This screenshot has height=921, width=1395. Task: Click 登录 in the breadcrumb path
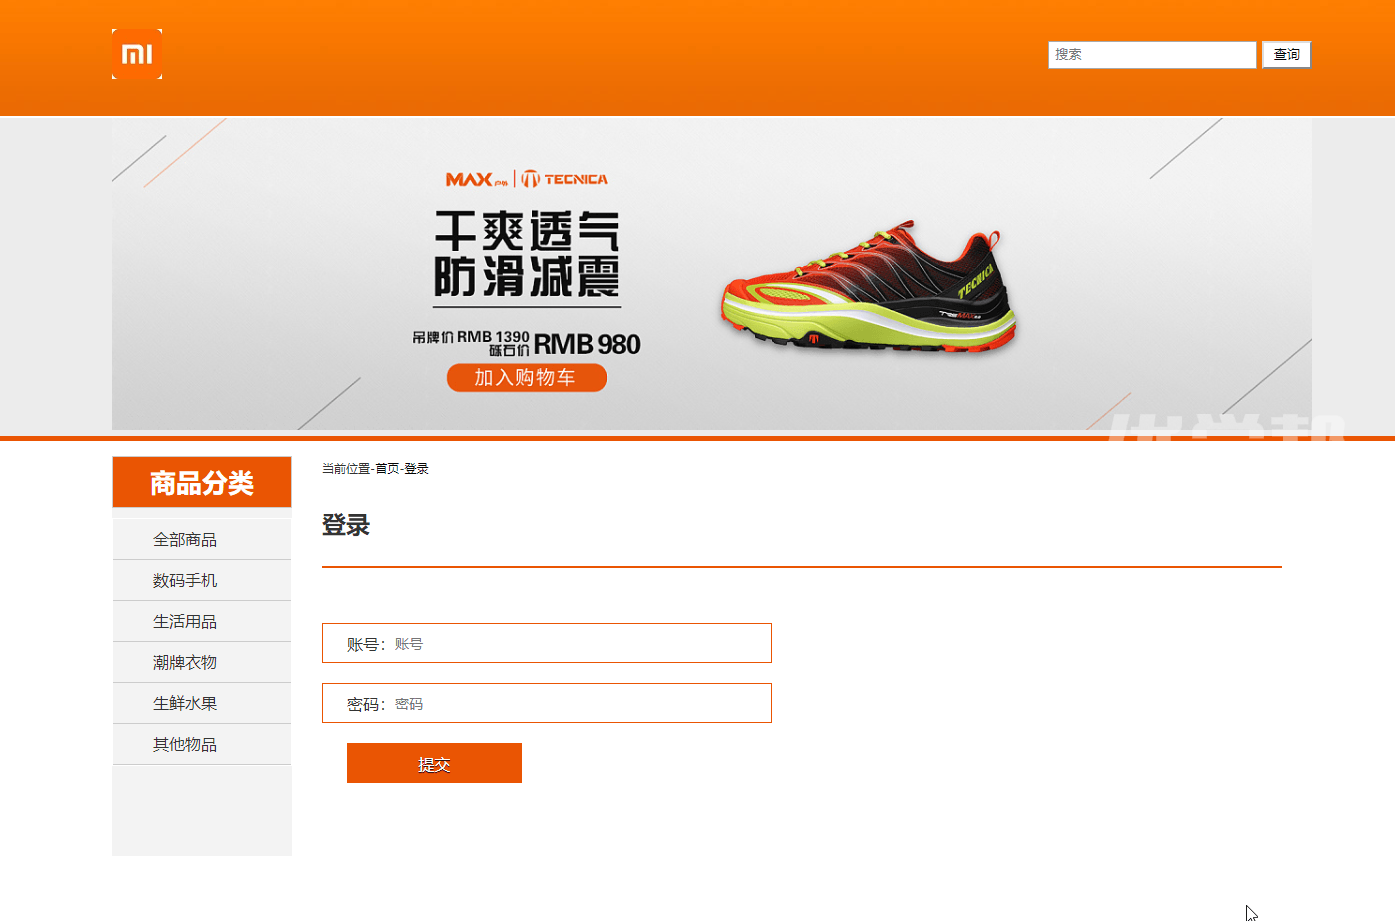(417, 469)
